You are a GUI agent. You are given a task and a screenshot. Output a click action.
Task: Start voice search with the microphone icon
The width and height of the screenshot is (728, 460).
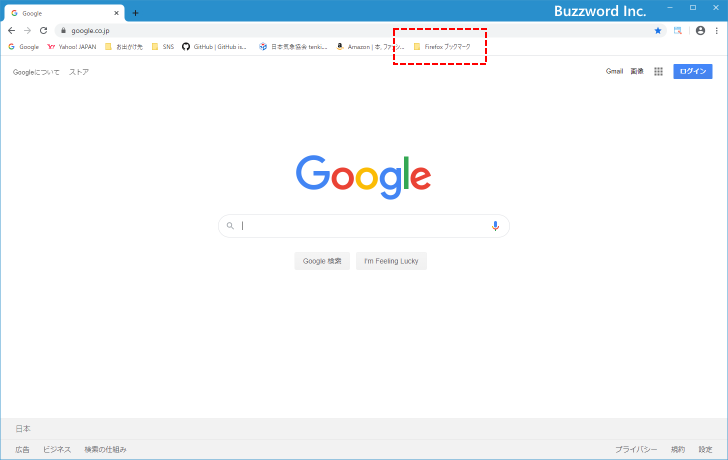tap(495, 226)
